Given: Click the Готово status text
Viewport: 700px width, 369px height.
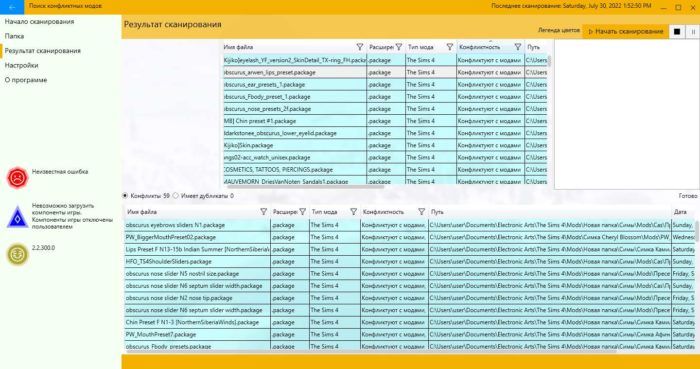Looking at the screenshot, I should pos(688,196).
